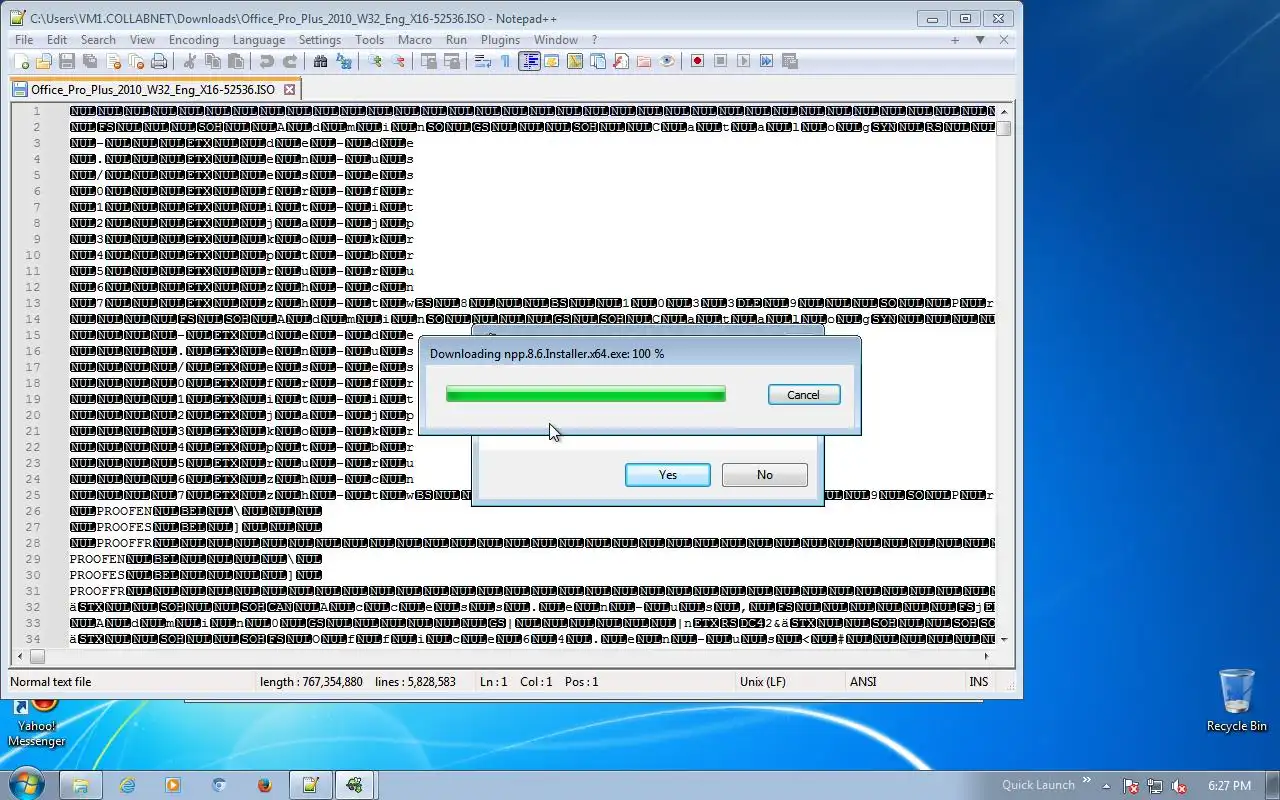This screenshot has width=1280, height=800.
Task: Click the Save file toolbar icon
Action: [67, 61]
